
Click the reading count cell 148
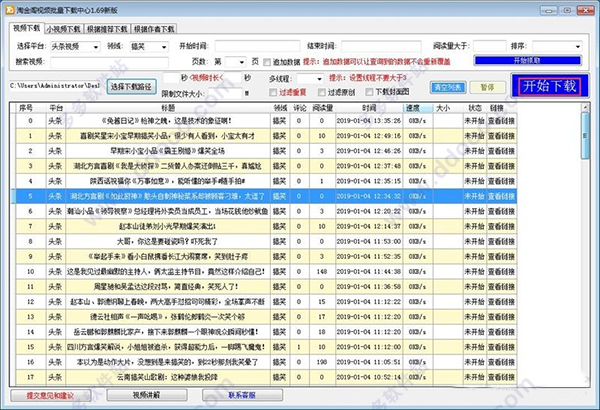(x=322, y=272)
